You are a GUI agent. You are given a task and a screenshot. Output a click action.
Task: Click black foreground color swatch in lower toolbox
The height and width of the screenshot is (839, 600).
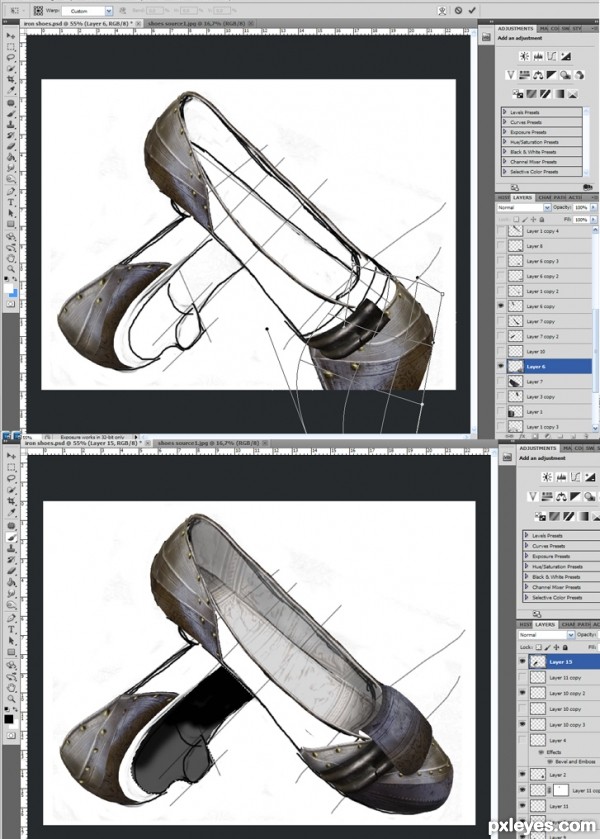(9, 719)
